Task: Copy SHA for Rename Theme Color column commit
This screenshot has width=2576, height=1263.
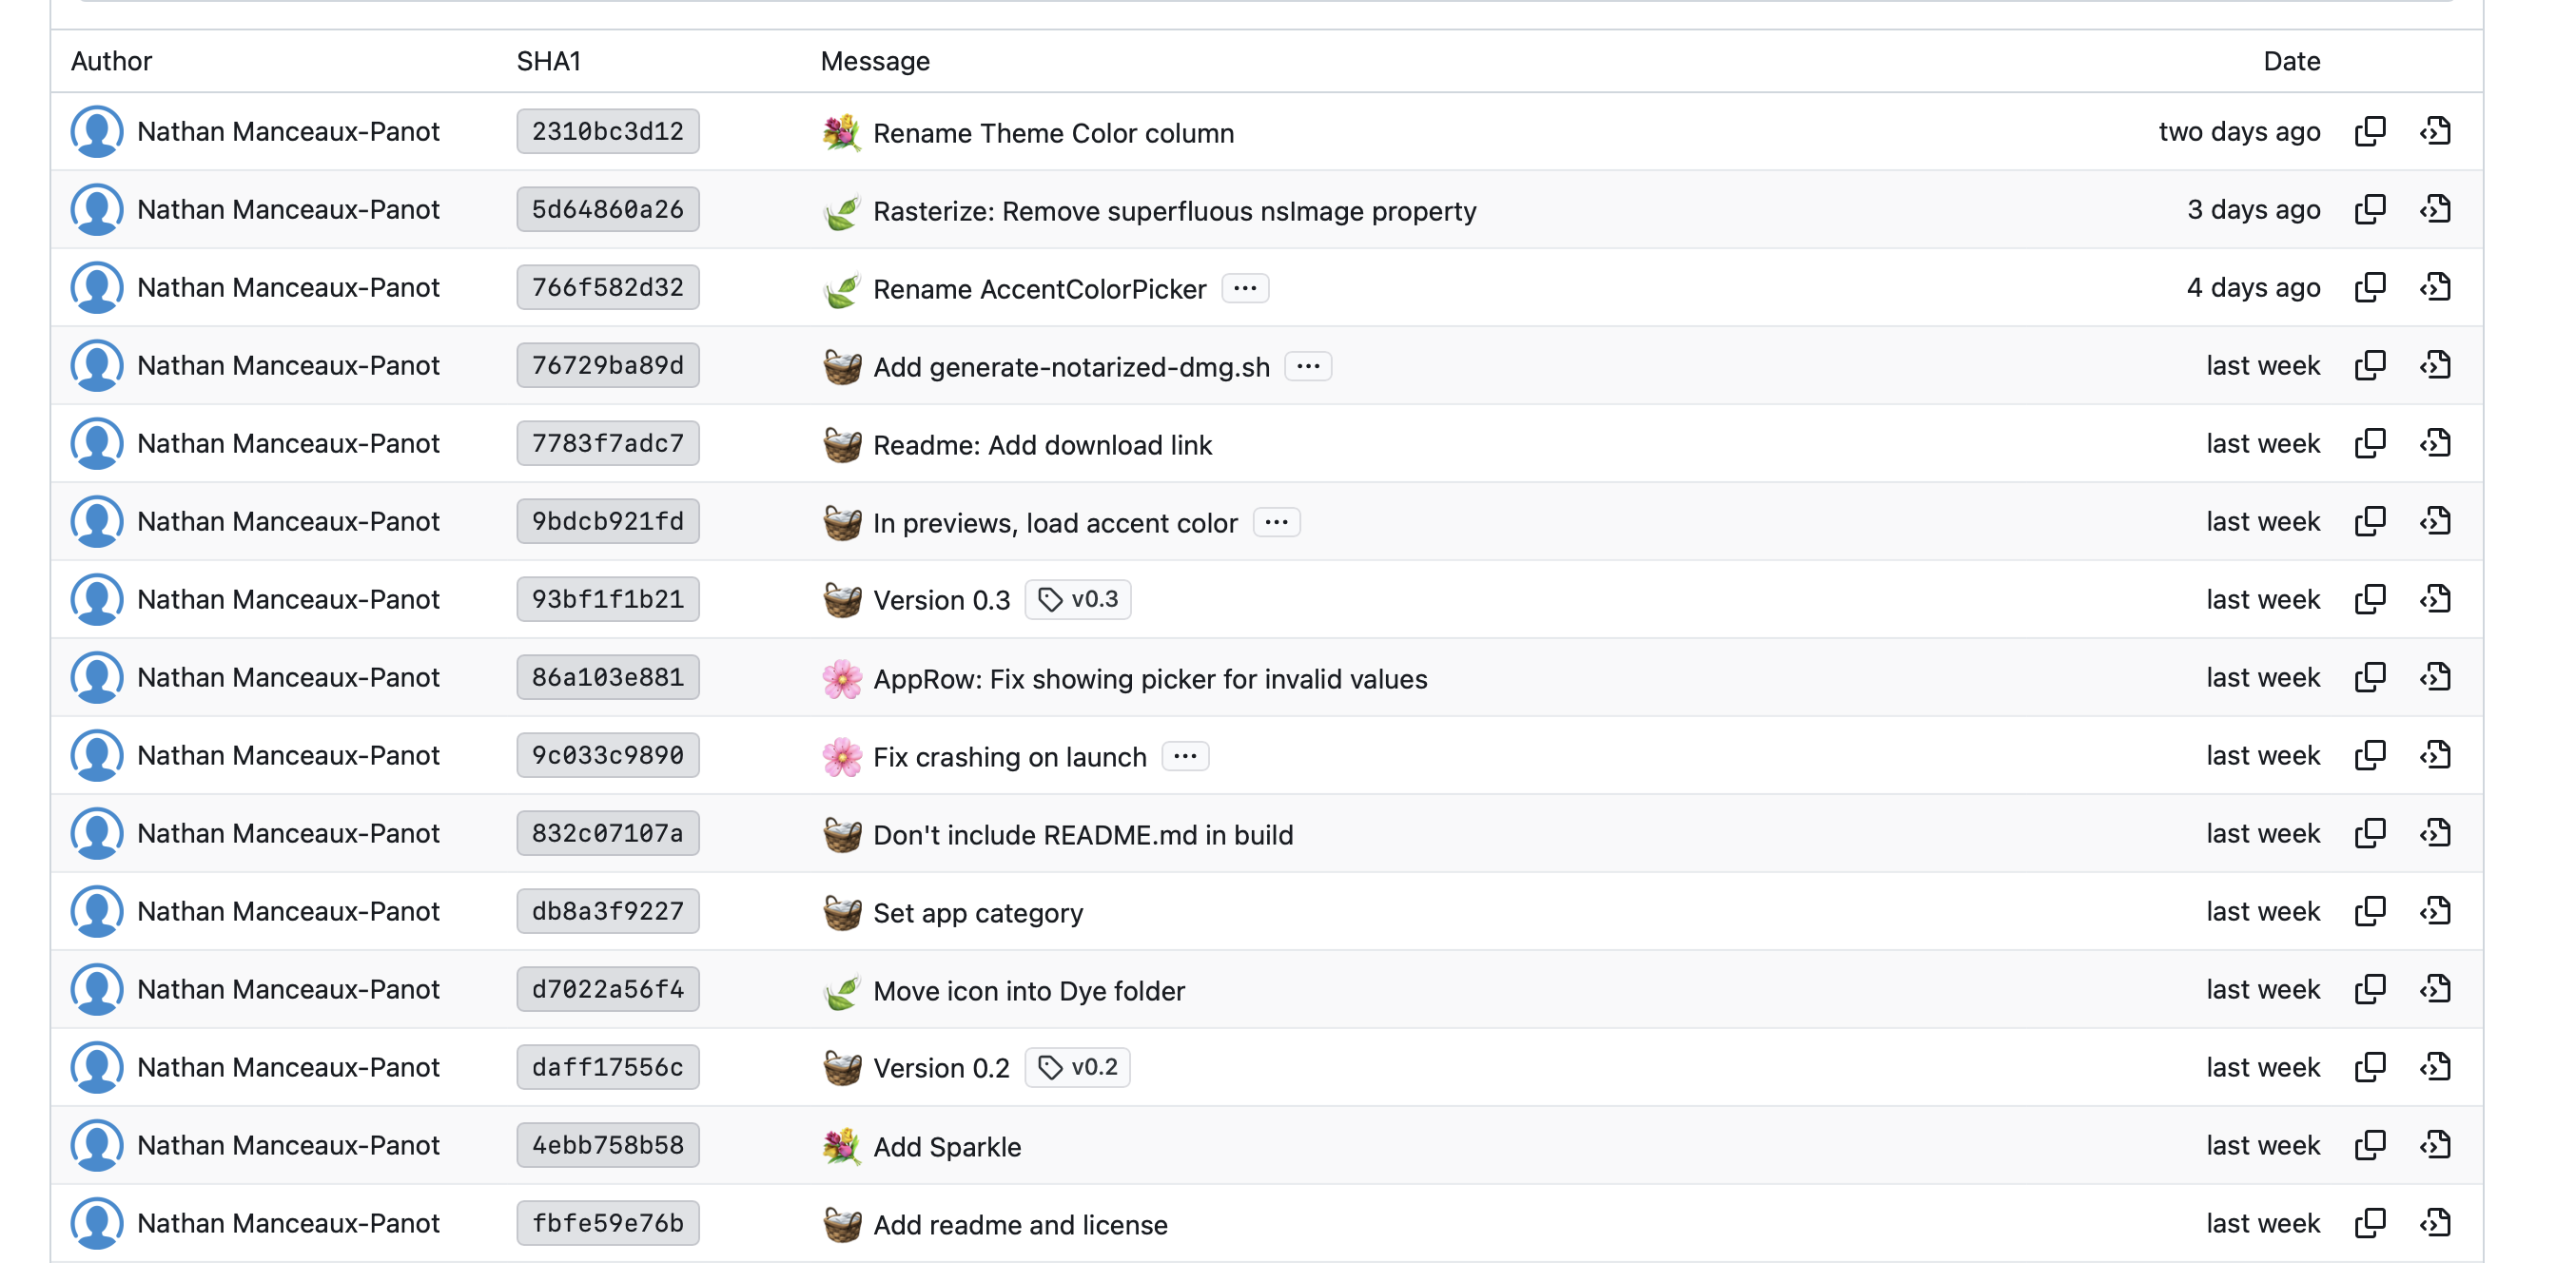Action: point(2369,131)
